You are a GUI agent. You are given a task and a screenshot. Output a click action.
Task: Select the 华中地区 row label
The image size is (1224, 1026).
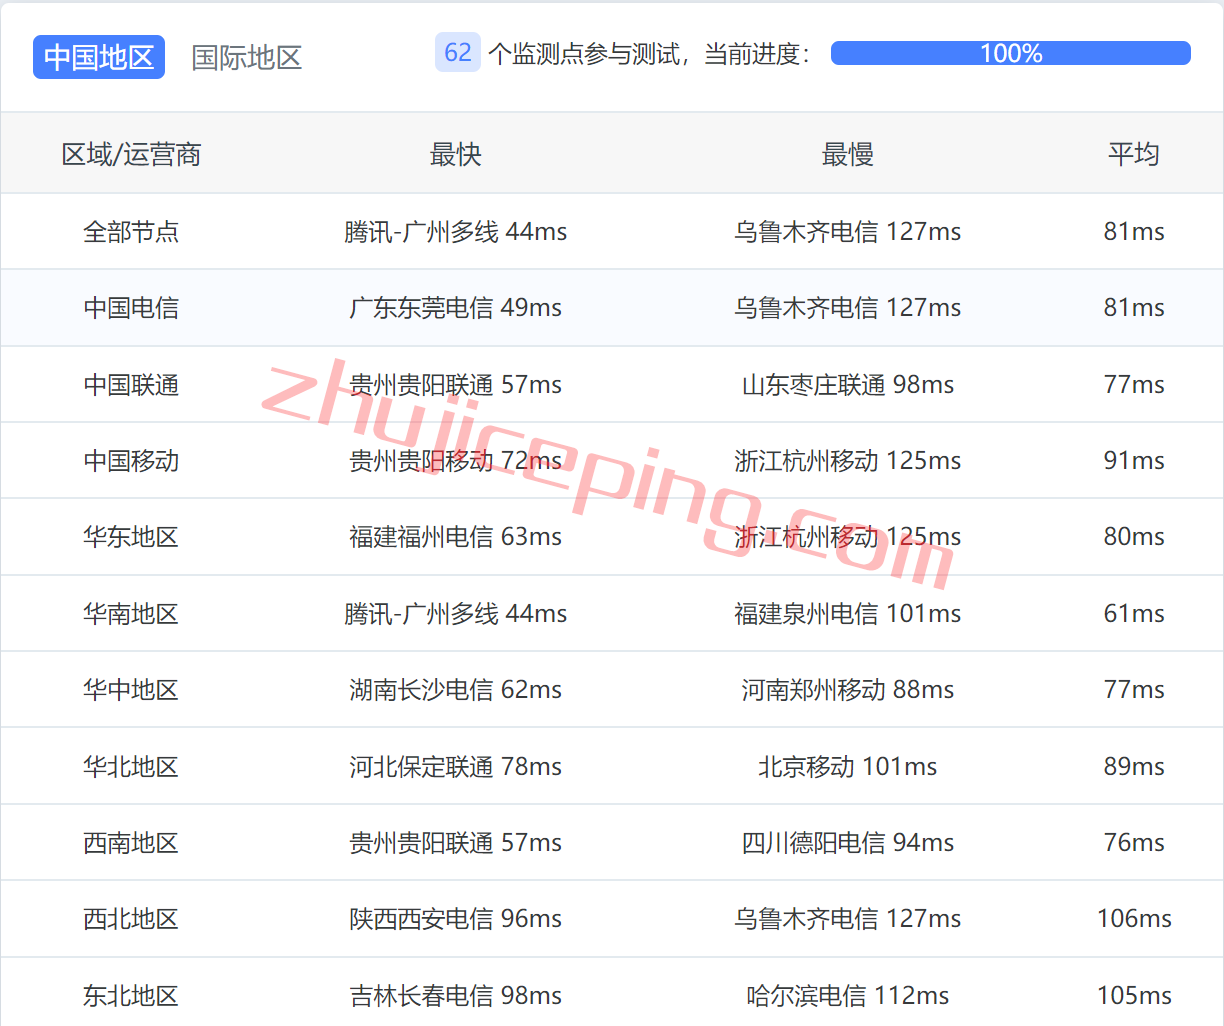131,690
